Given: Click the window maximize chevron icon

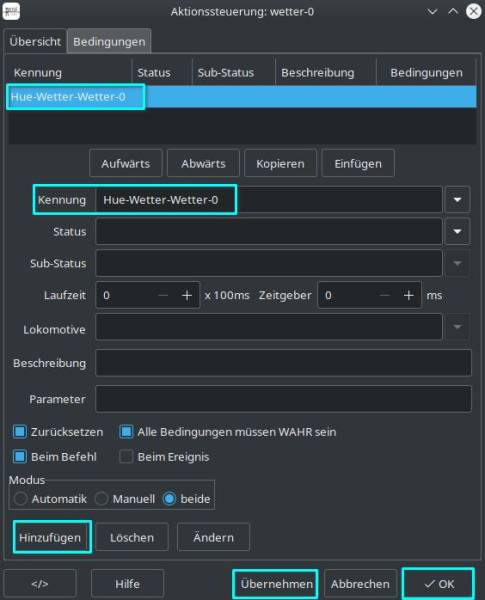Looking at the screenshot, I should click(x=453, y=11).
